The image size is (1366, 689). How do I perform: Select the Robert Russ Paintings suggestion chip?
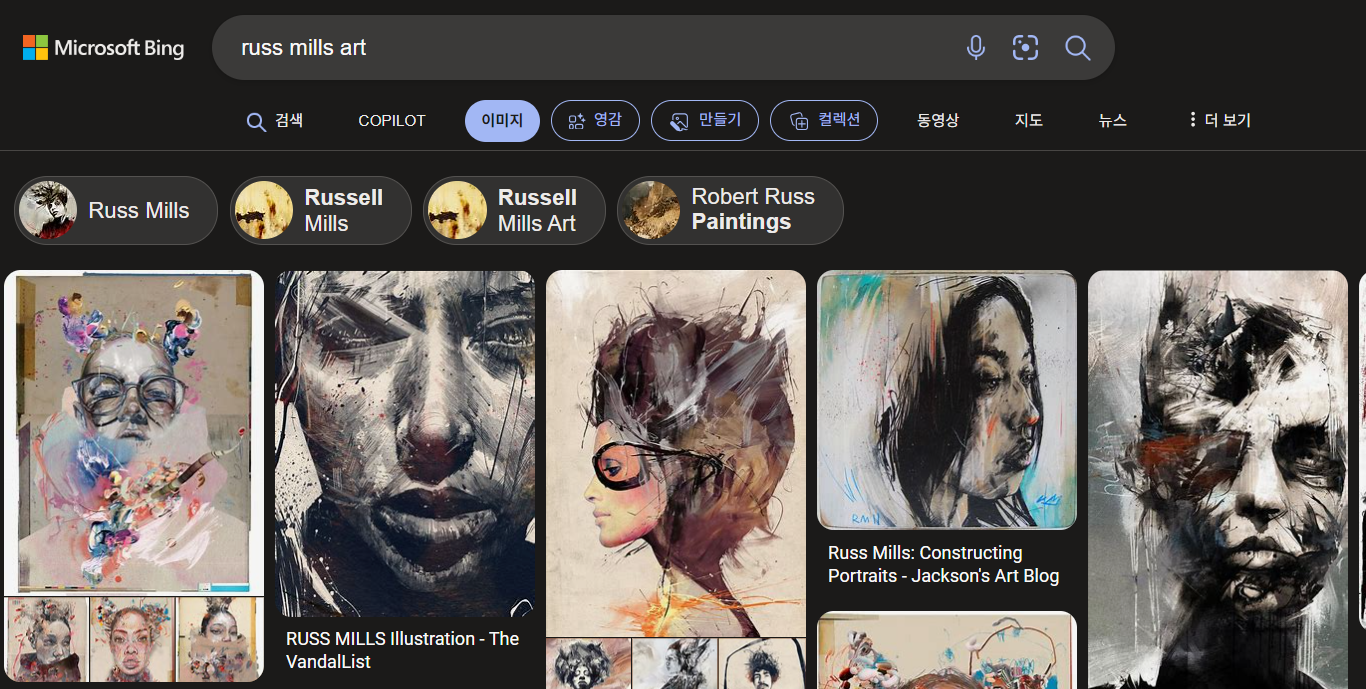tap(730, 210)
